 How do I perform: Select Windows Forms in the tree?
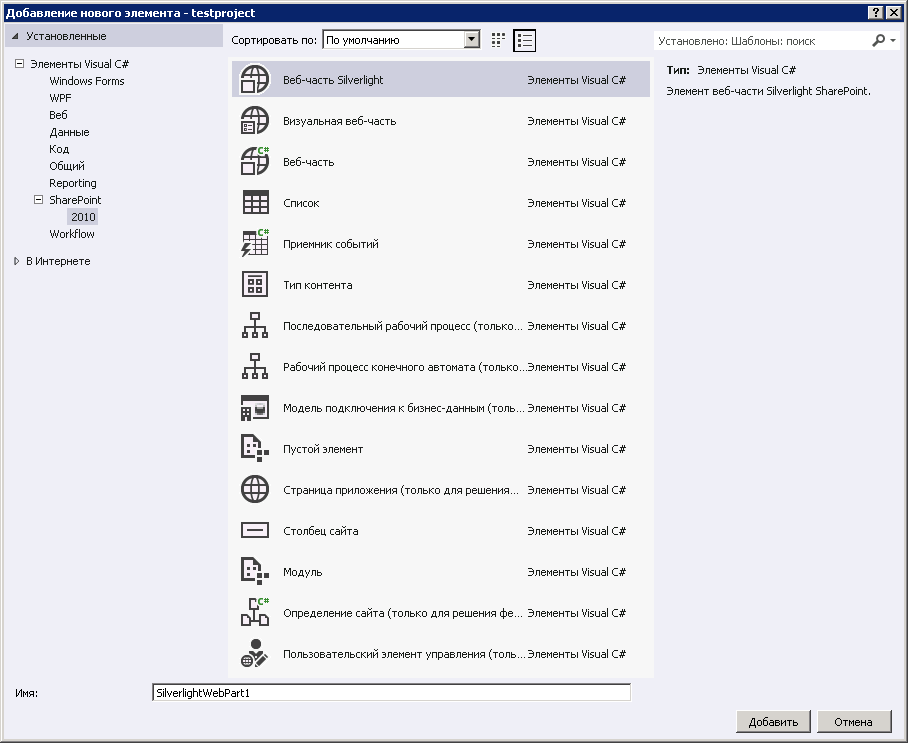tap(87, 81)
